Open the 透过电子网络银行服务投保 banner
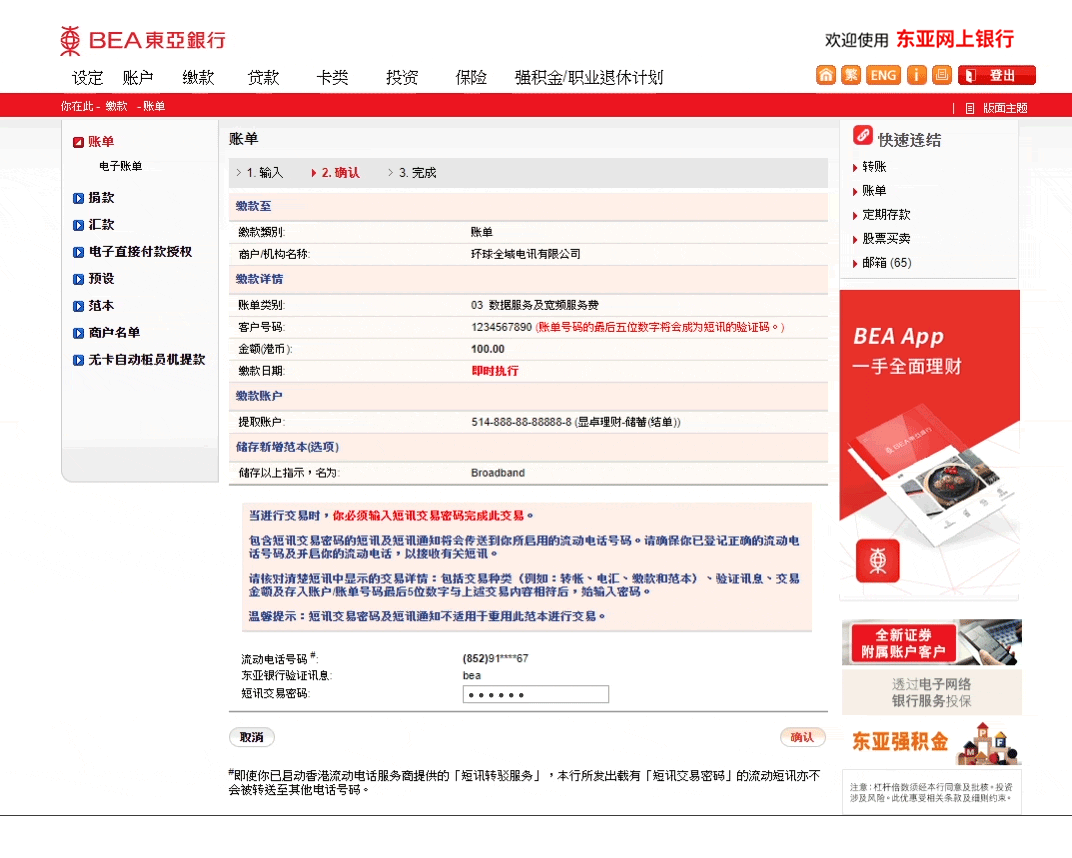The width and height of the screenshot is (1072, 858). pos(932,692)
